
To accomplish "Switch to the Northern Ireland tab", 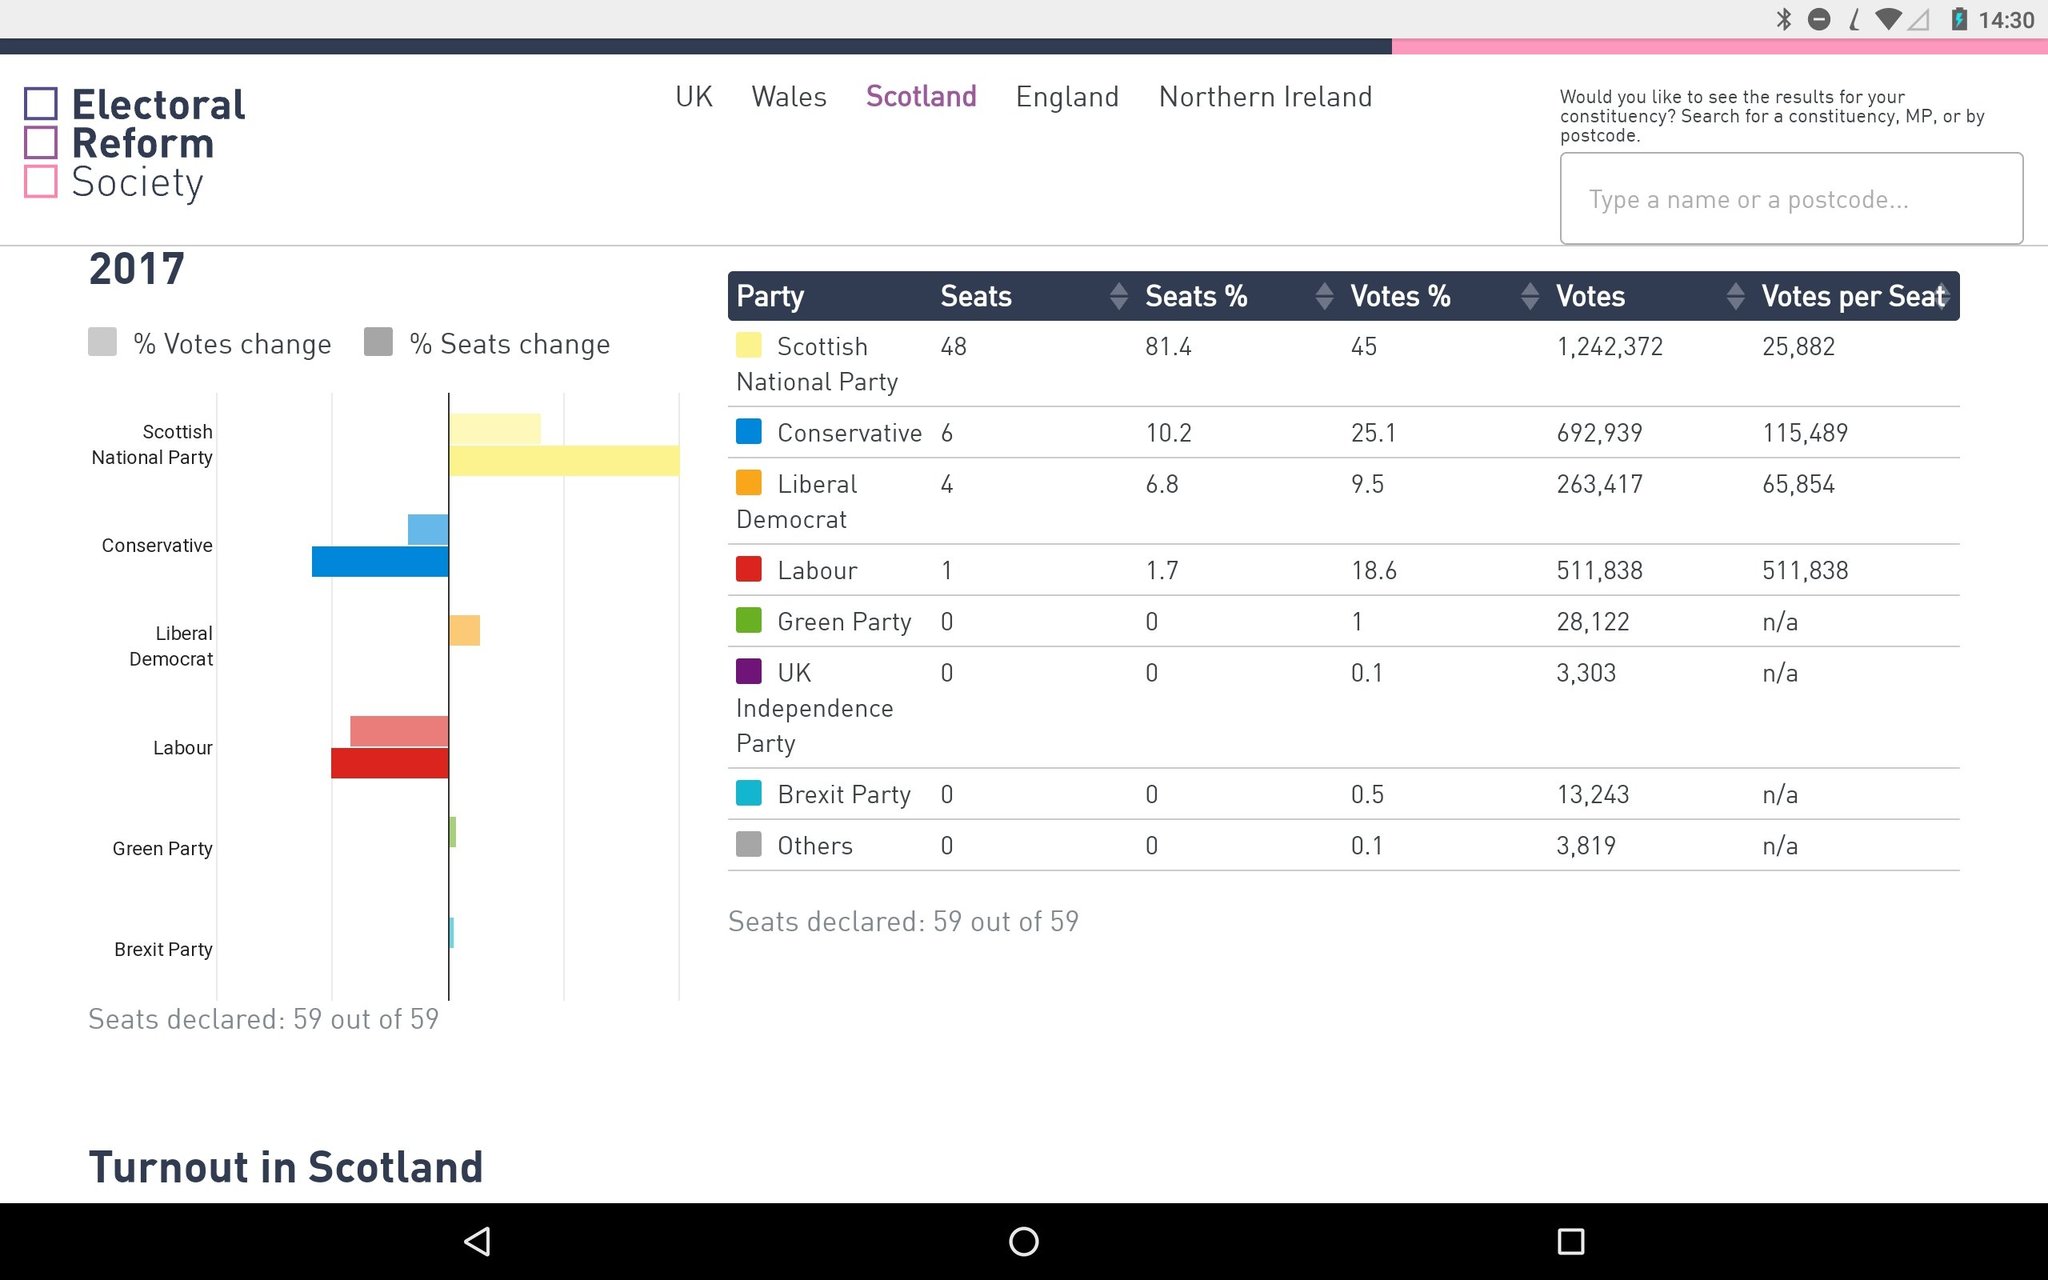I will pos(1265,97).
